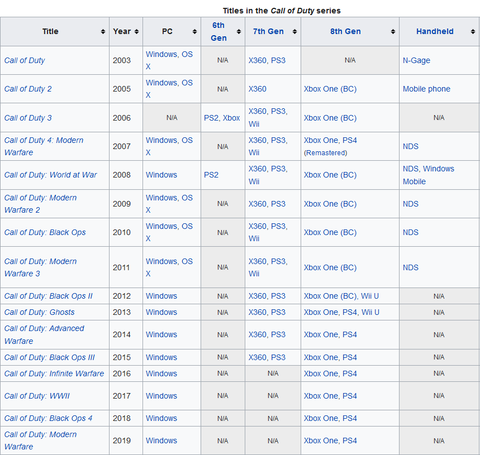Sort the table by Title column

[103, 31]
